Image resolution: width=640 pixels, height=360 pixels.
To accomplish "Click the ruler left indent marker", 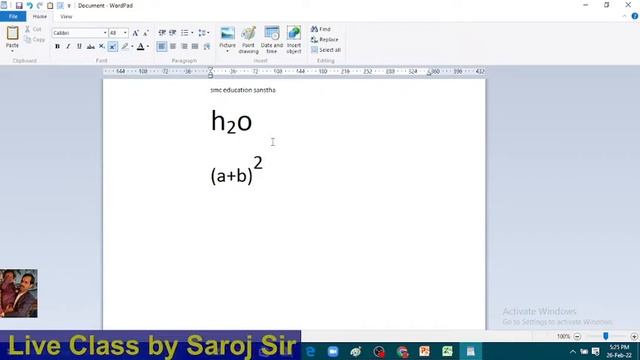I will click(210, 73).
